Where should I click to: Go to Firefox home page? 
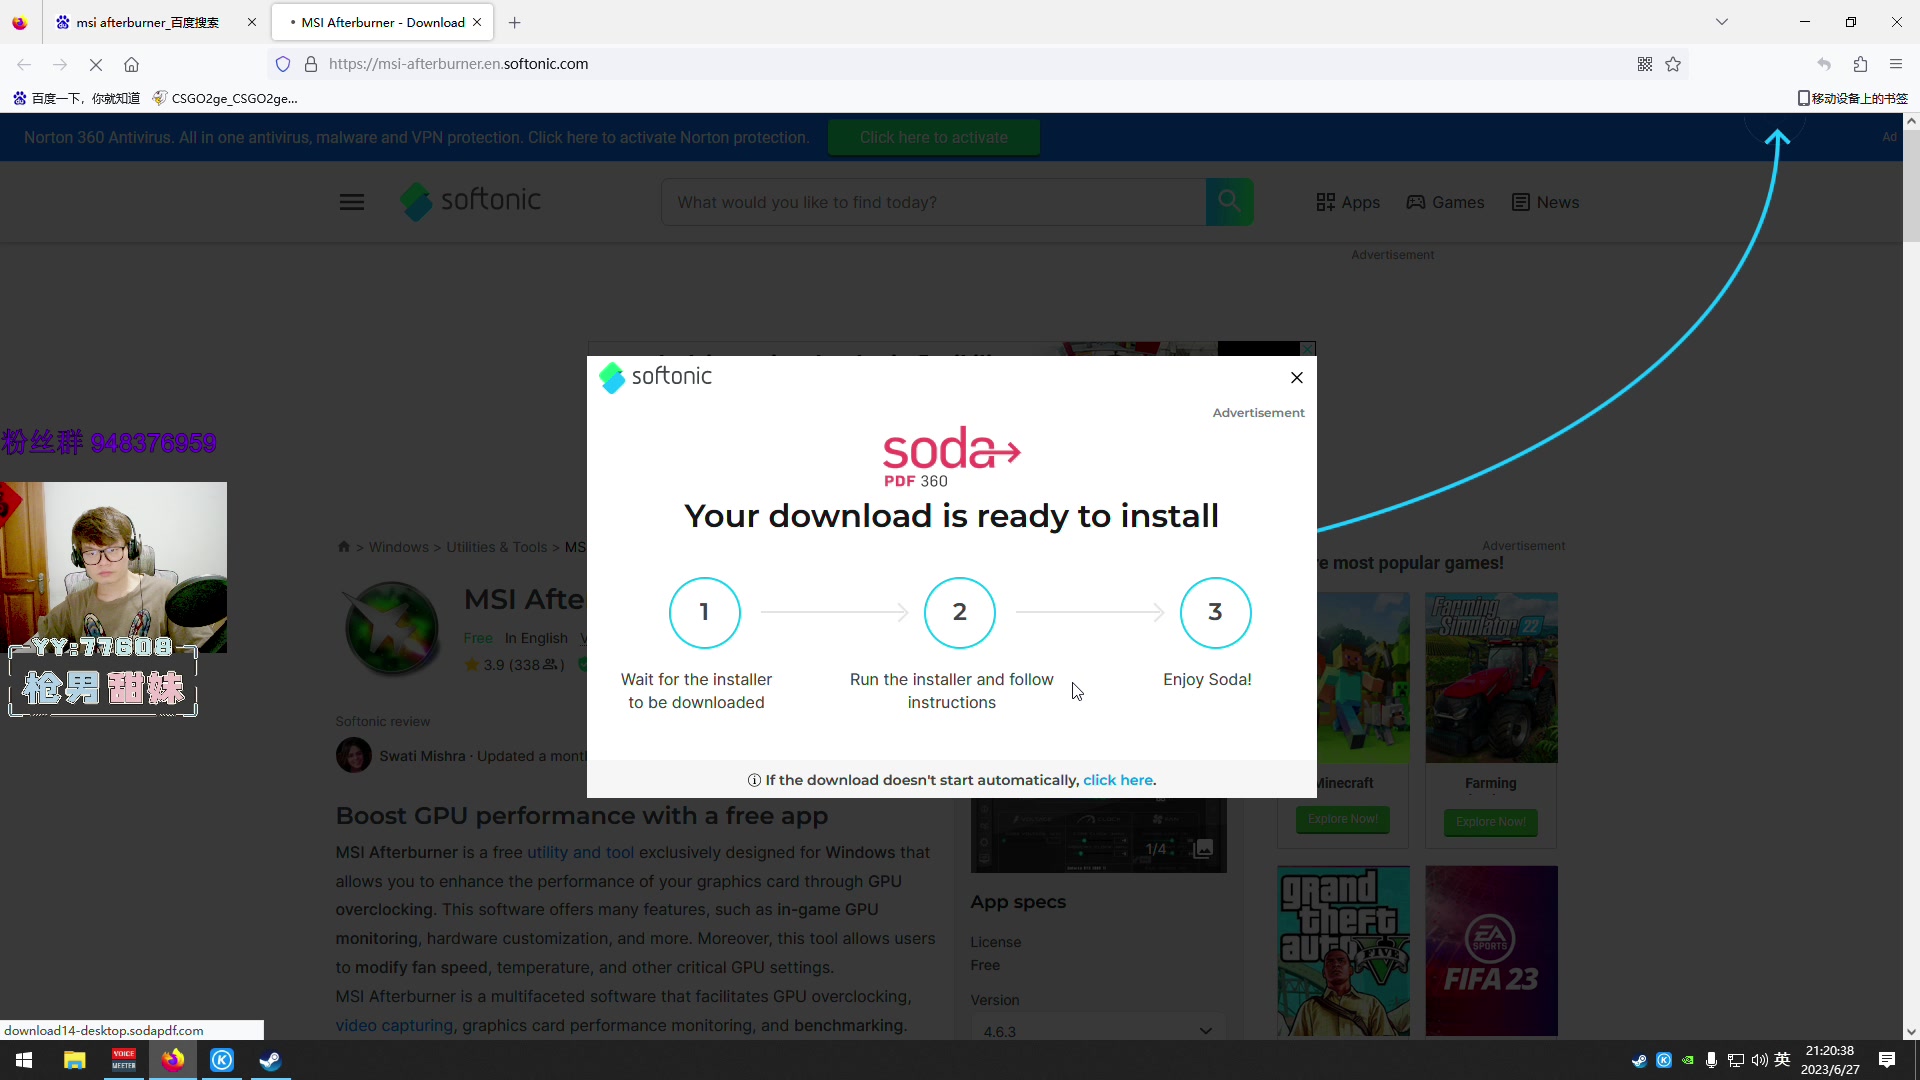coord(131,64)
